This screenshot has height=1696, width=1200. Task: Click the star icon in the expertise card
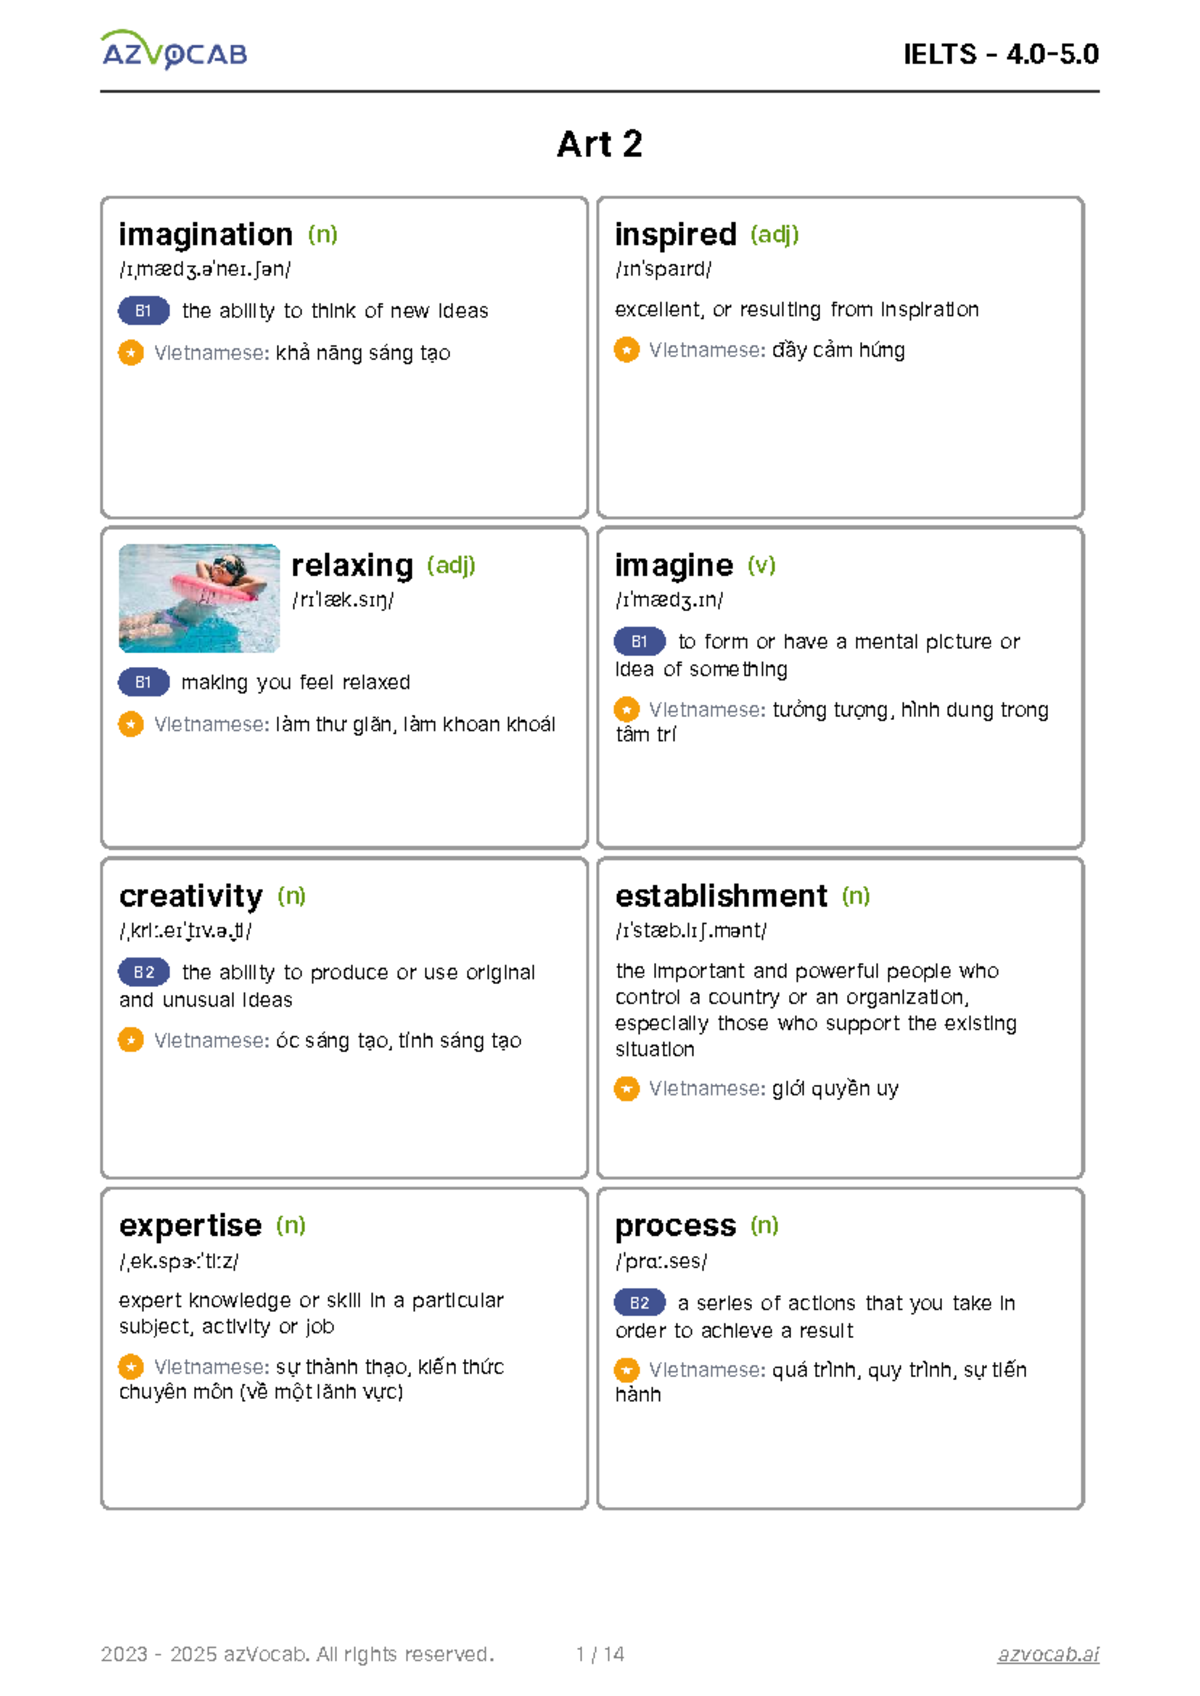pyautogui.click(x=131, y=1366)
